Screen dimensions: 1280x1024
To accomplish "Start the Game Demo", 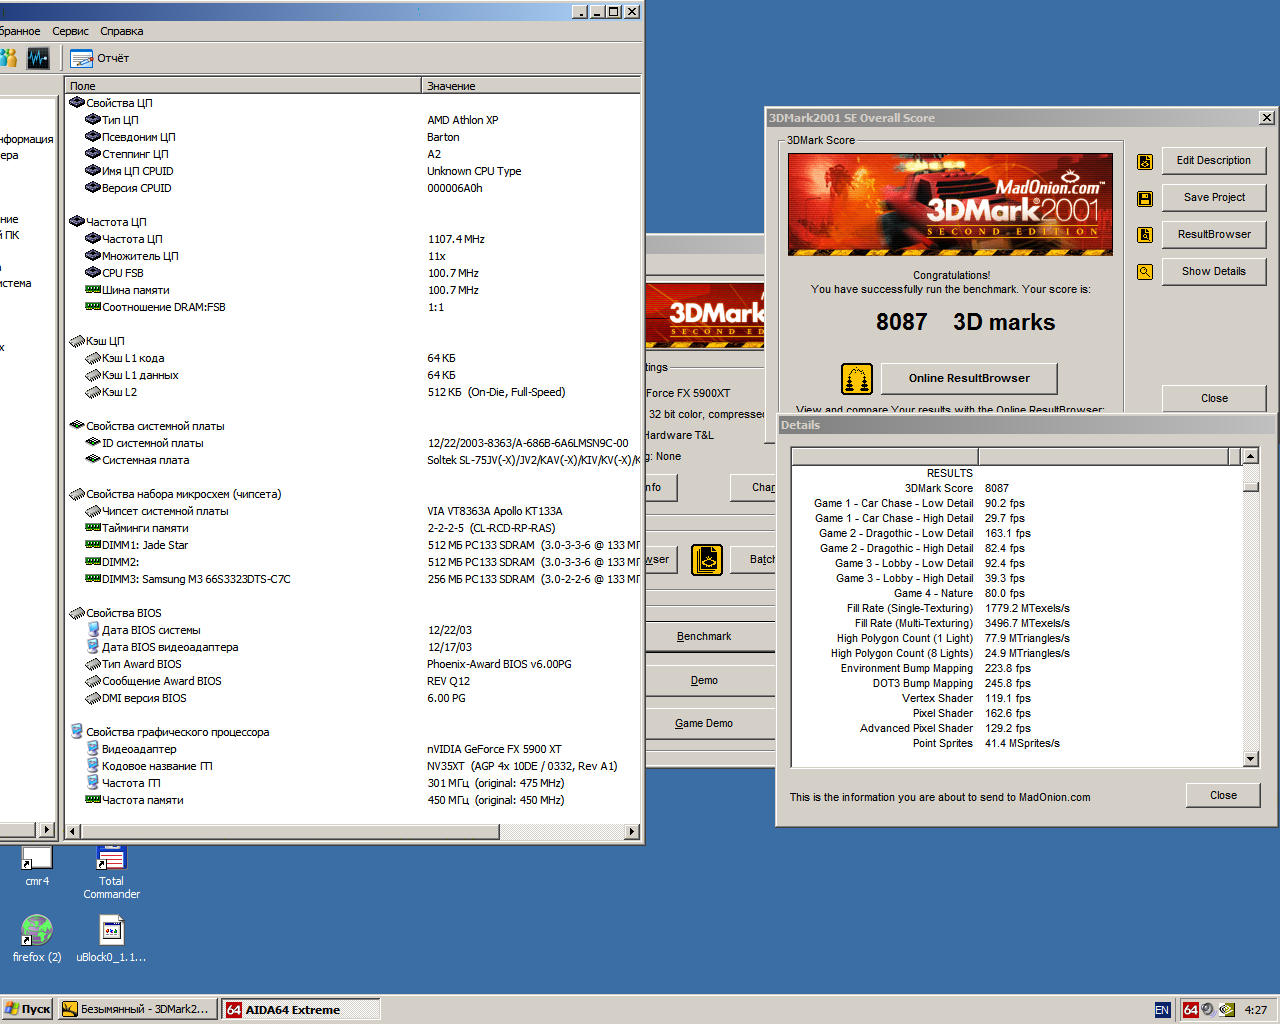I will point(705,722).
